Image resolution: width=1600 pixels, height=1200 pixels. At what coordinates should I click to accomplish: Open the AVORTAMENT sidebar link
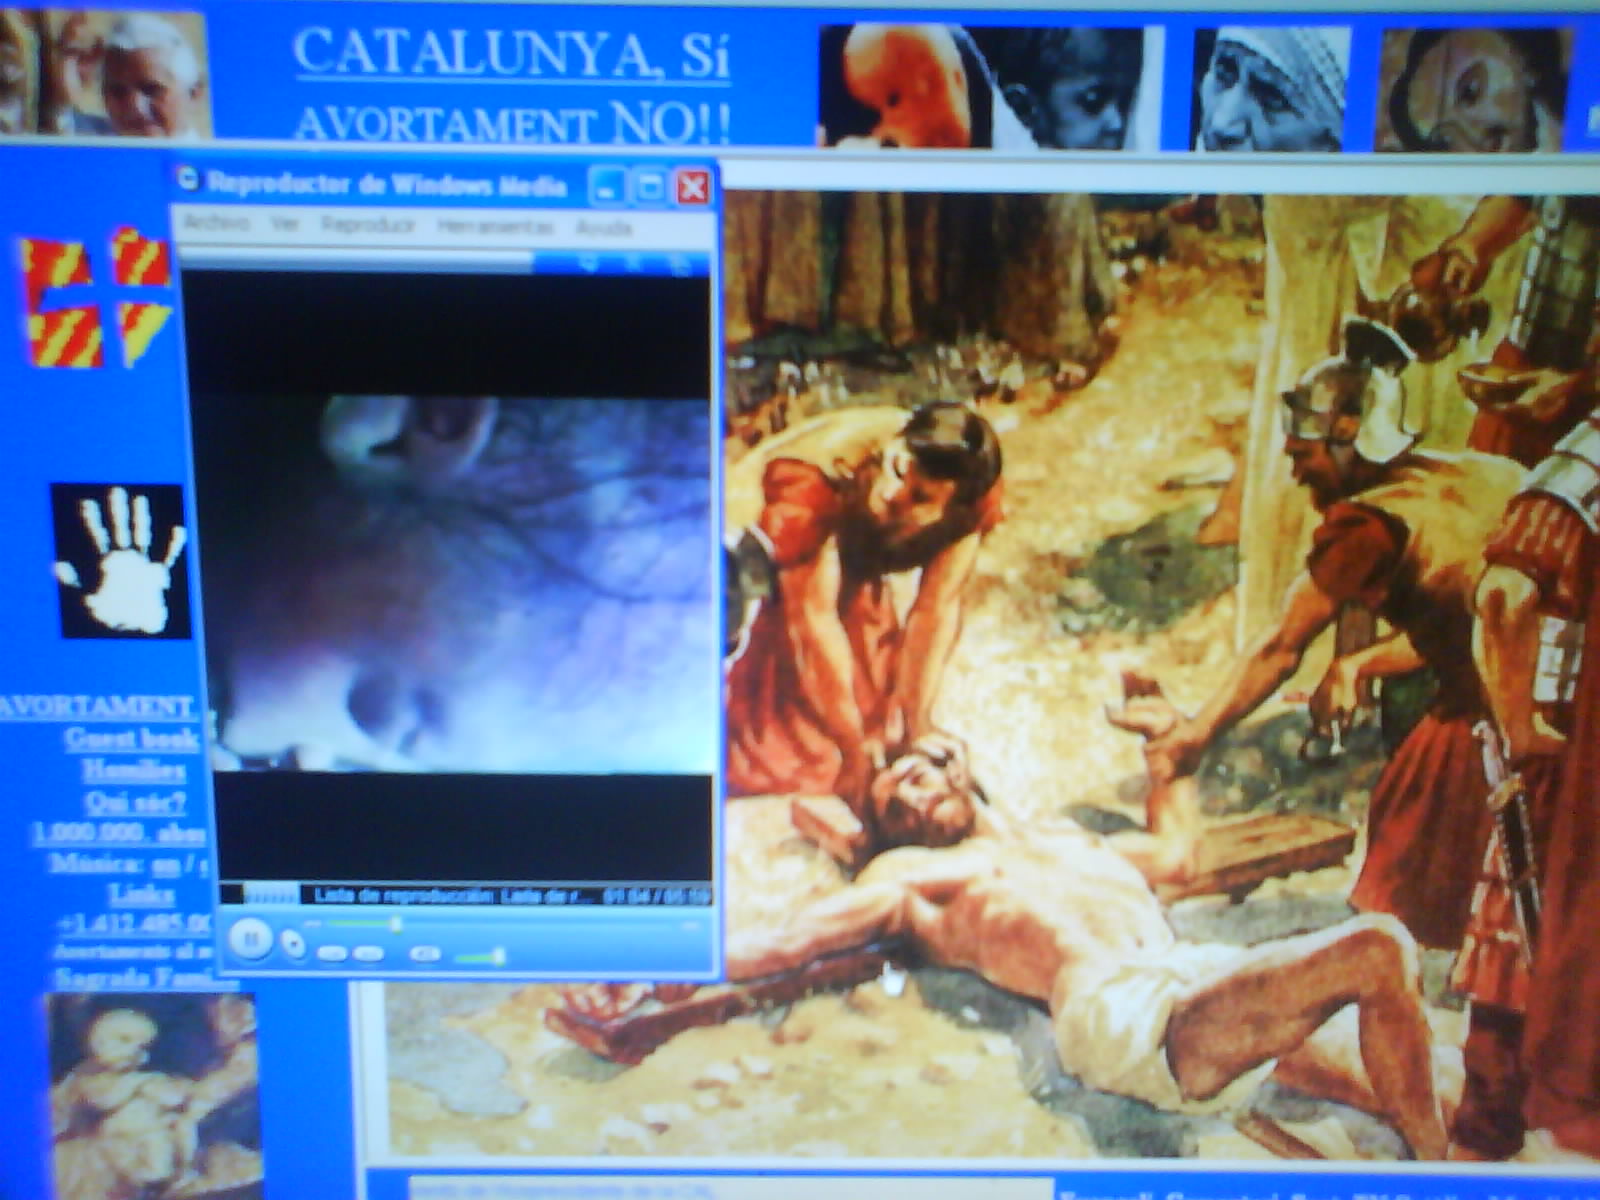coord(98,707)
